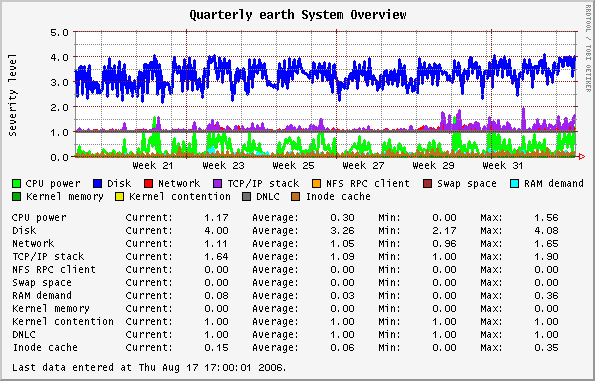Click the Week 21 x-axis label
The width and height of the screenshot is (595, 381).
pyautogui.click(x=153, y=166)
